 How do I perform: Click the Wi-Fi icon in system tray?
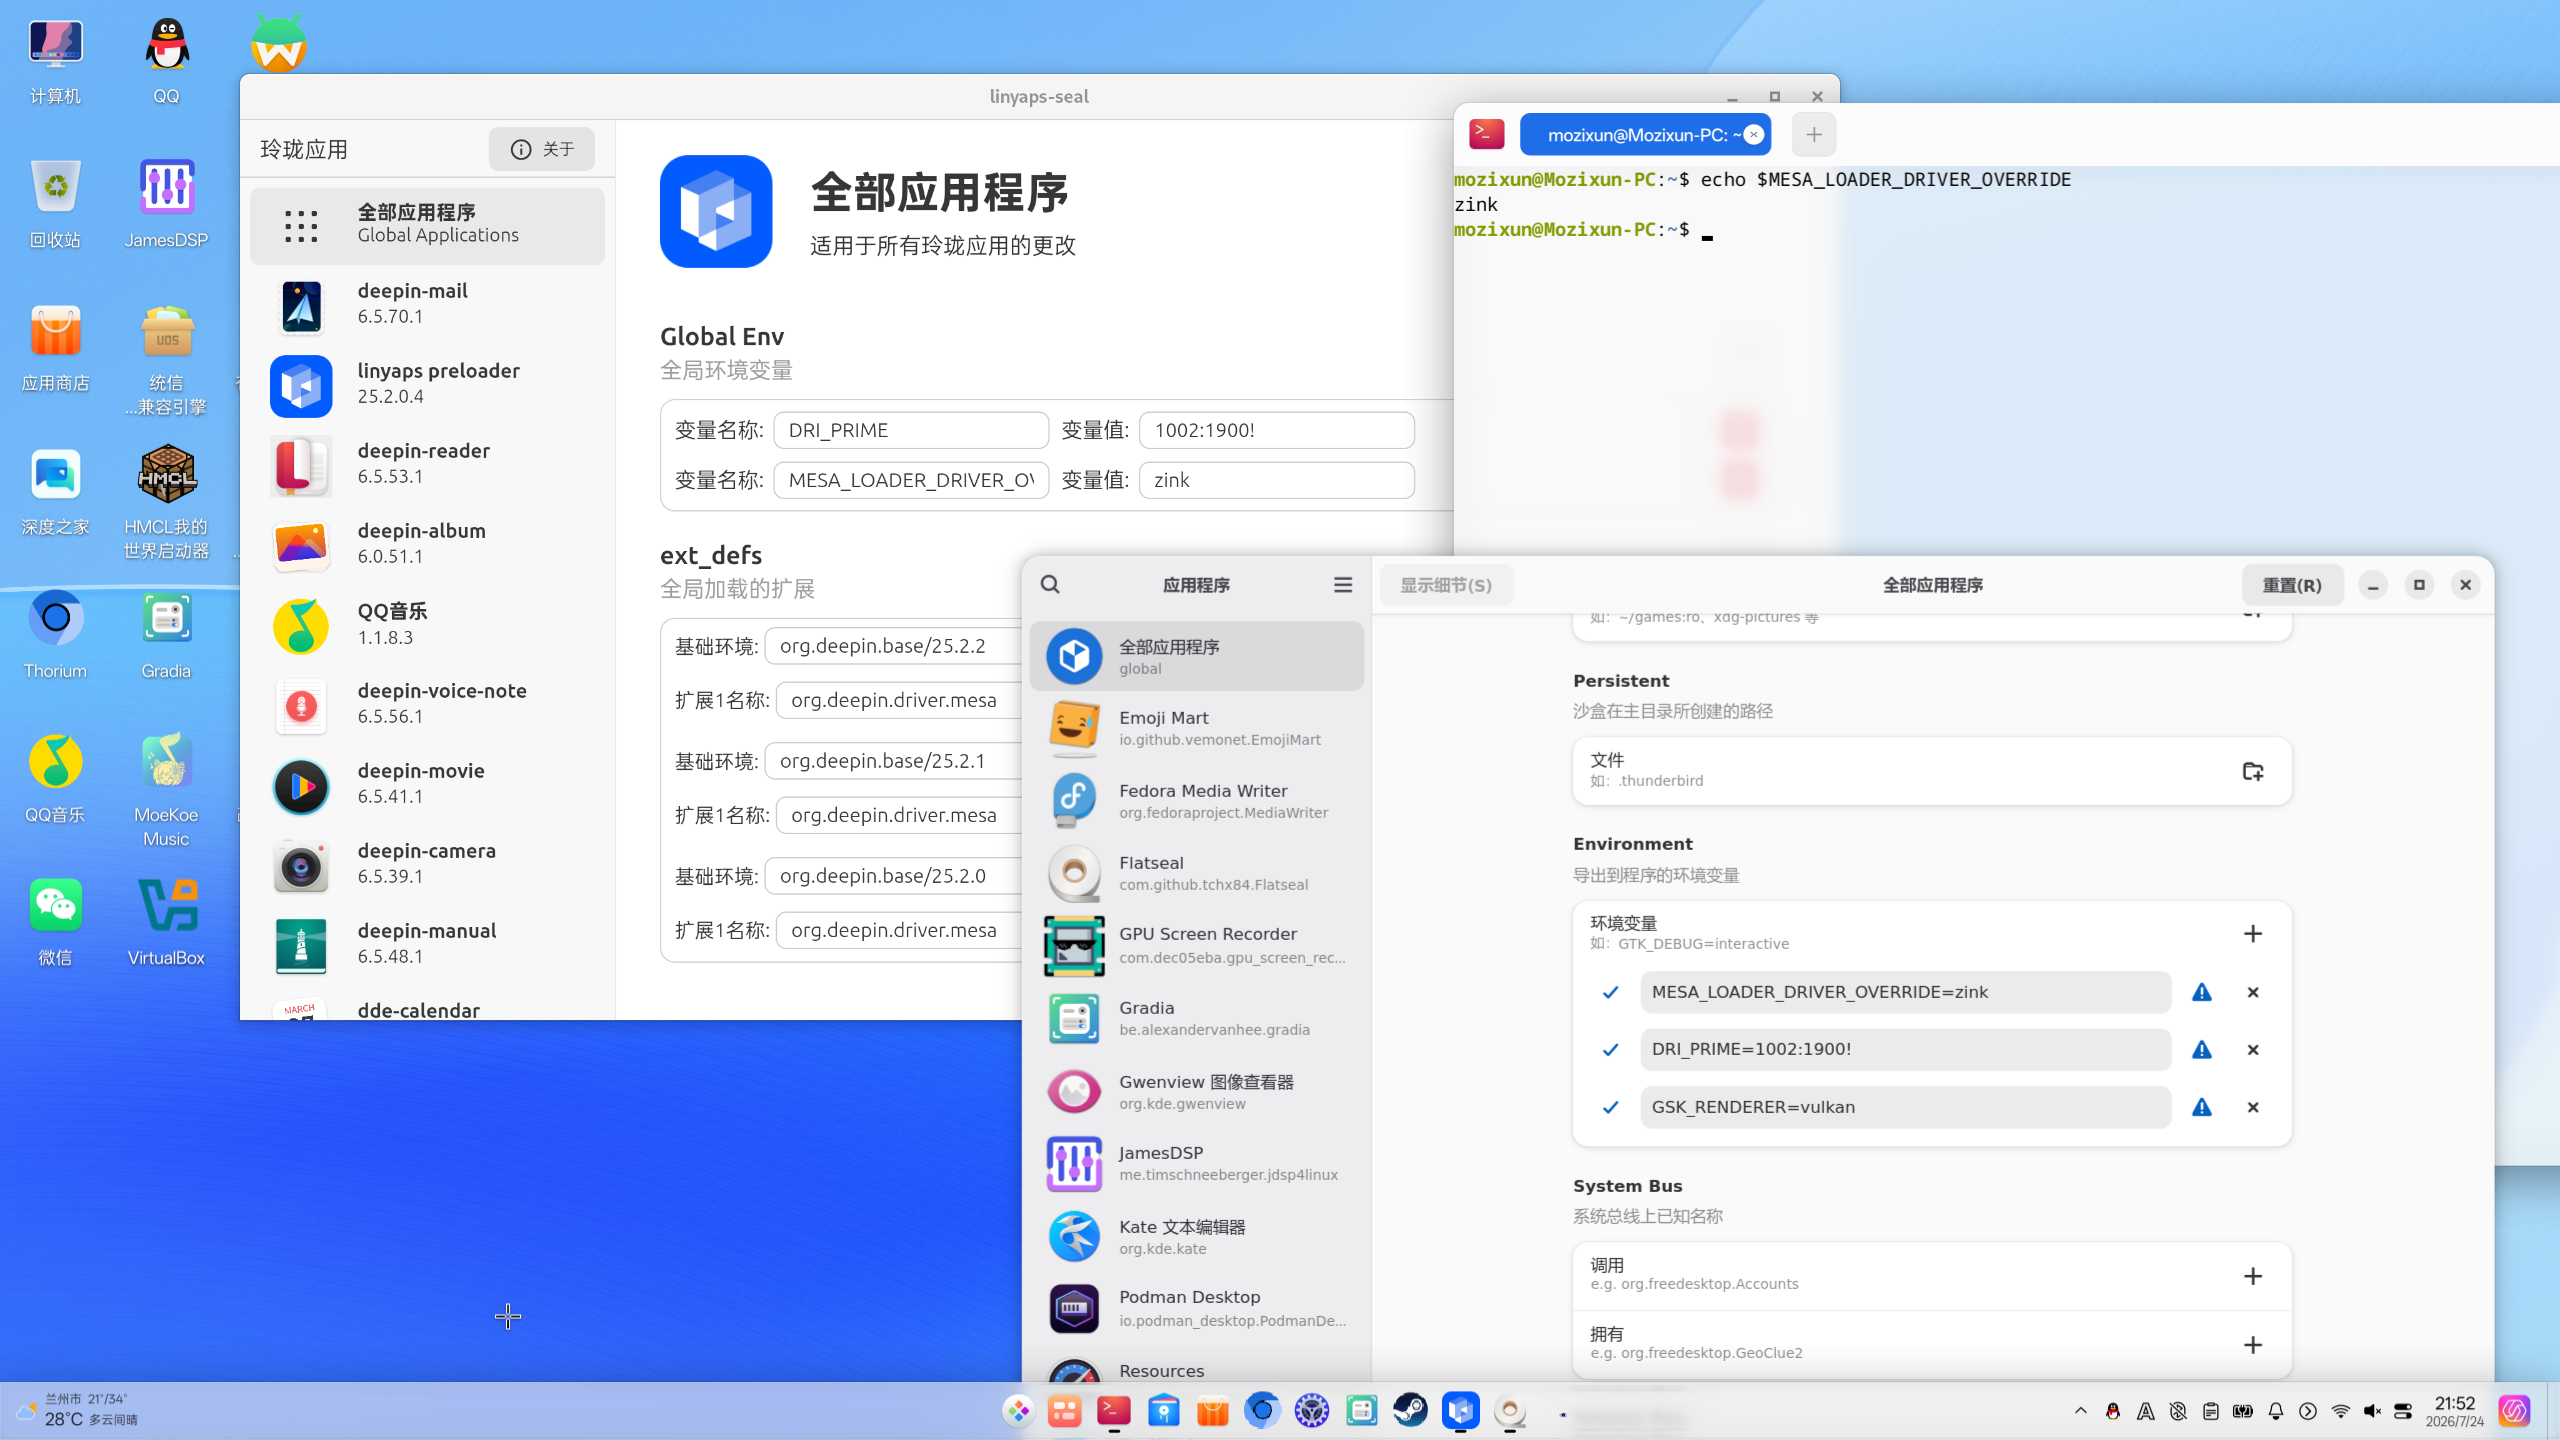pos(2340,1411)
